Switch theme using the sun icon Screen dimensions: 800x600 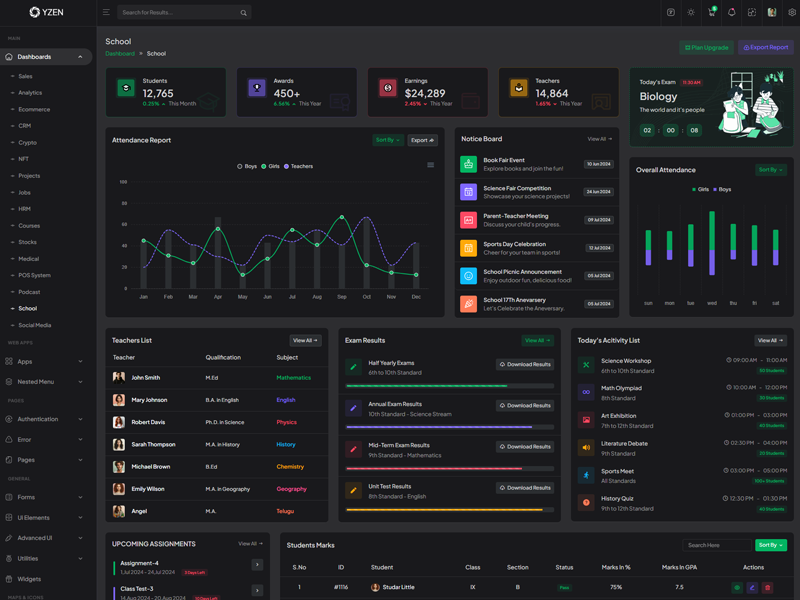click(691, 13)
